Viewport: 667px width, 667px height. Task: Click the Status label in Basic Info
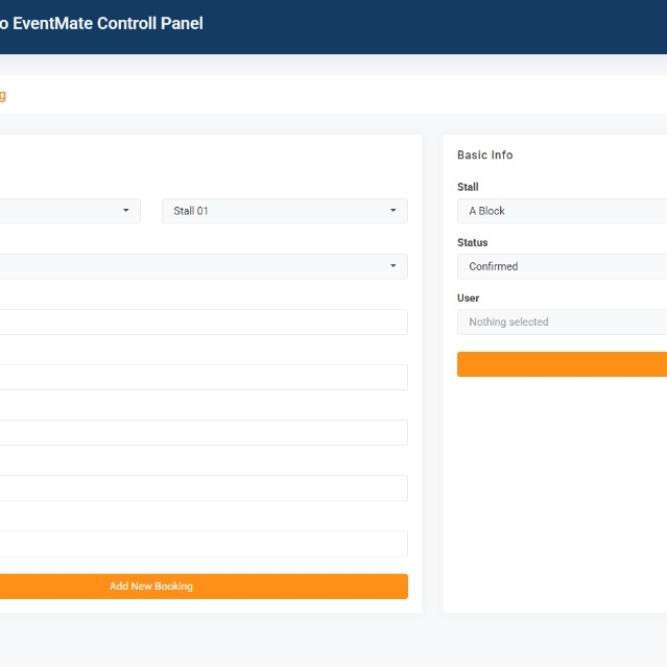coord(472,243)
